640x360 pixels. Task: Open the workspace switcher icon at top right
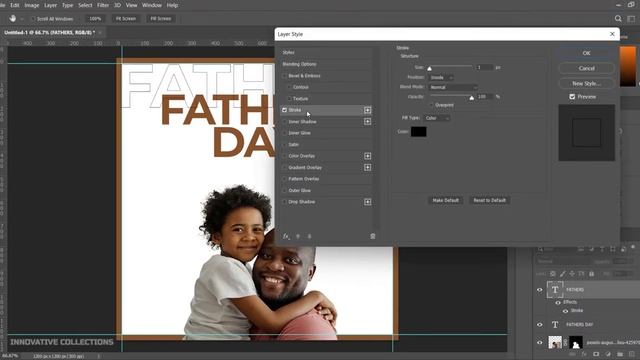point(631,18)
